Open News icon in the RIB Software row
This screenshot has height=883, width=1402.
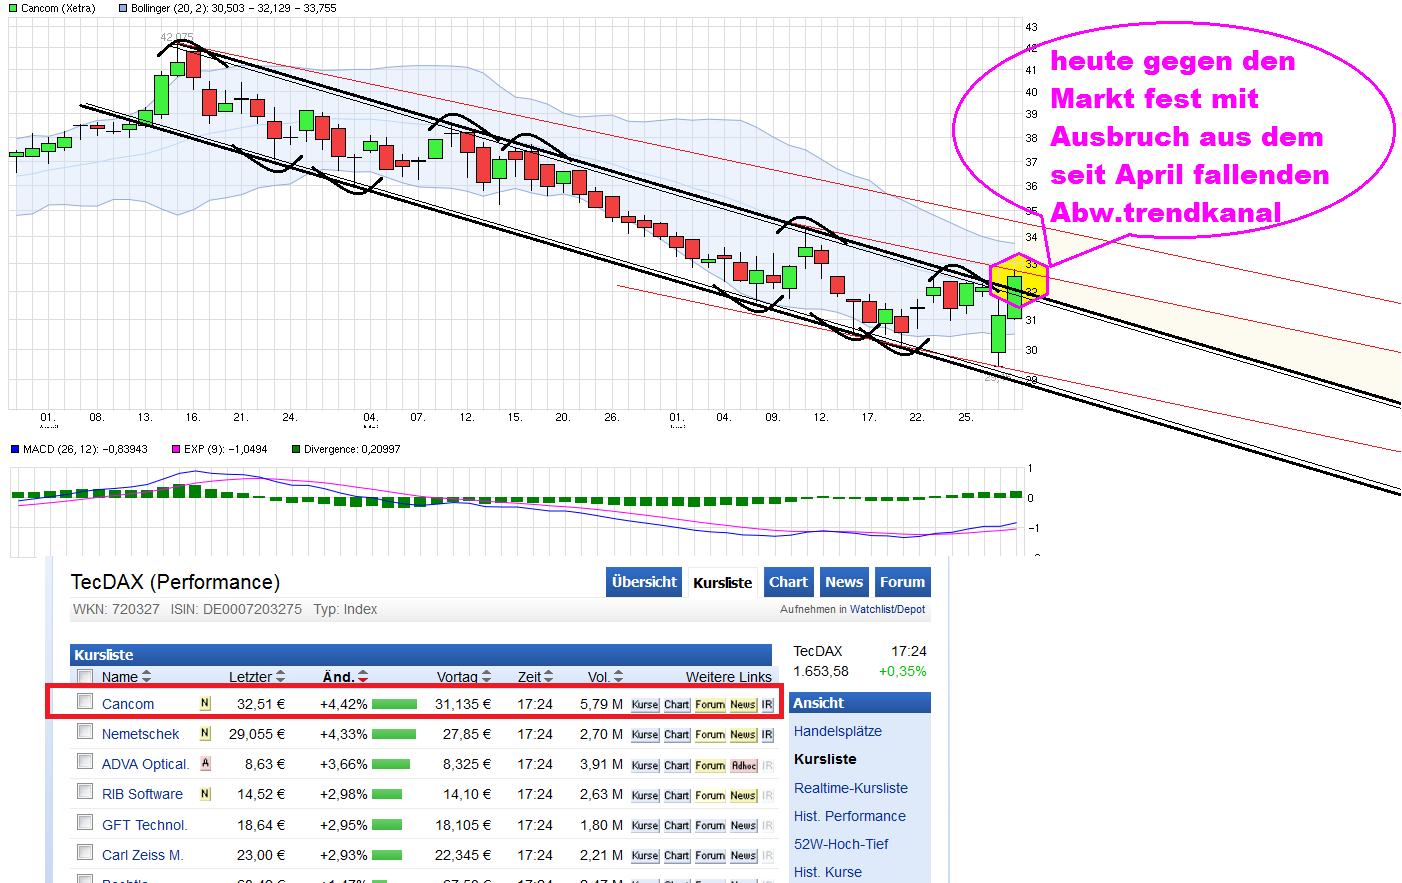pyautogui.click(x=743, y=796)
